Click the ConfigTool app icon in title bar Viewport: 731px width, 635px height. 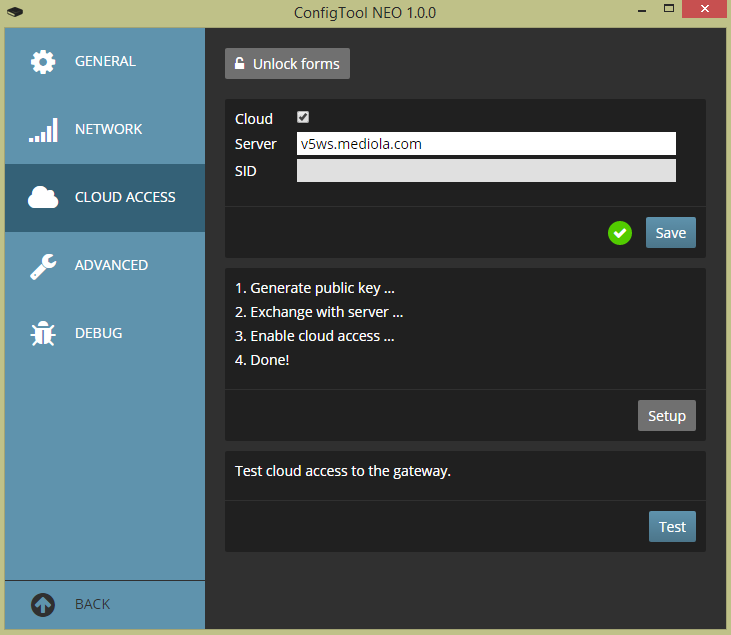pos(13,13)
